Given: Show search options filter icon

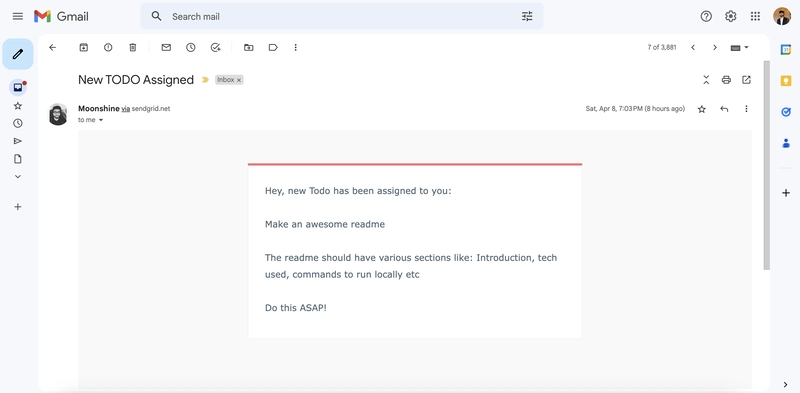Looking at the screenshot, I should tap(527, 16).
